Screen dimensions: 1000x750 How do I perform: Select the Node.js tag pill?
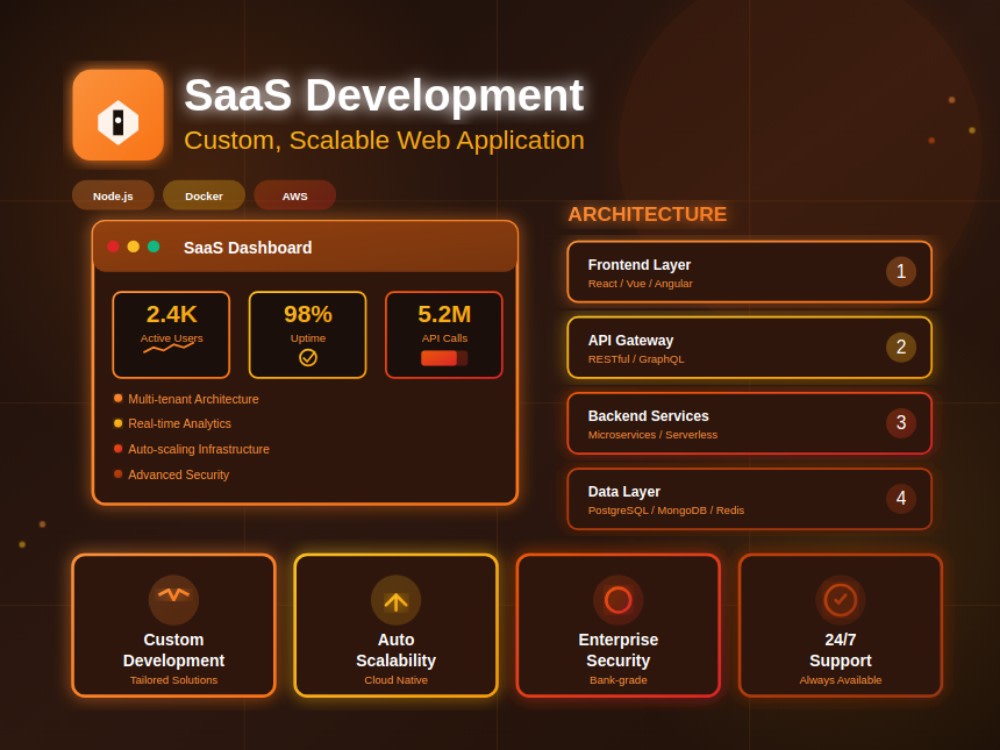click(113, 195)
